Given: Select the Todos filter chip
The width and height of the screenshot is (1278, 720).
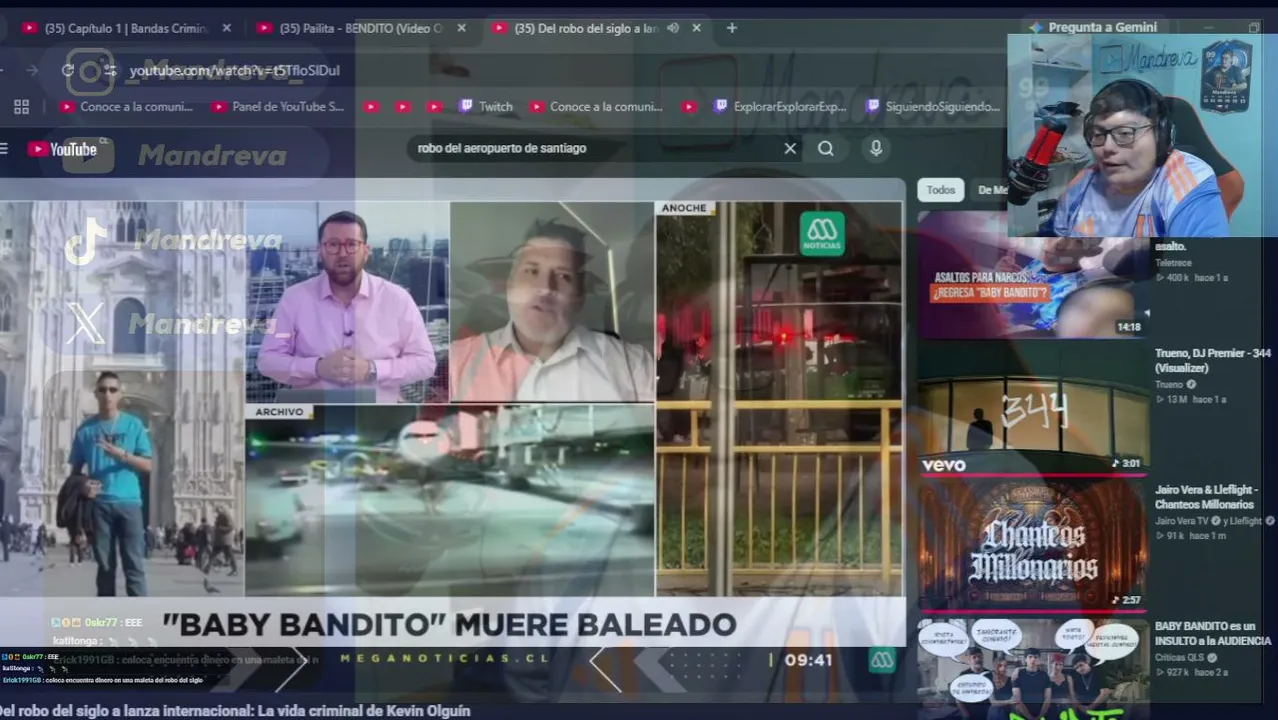Looking at the screenshot, I should click(940, 190).
